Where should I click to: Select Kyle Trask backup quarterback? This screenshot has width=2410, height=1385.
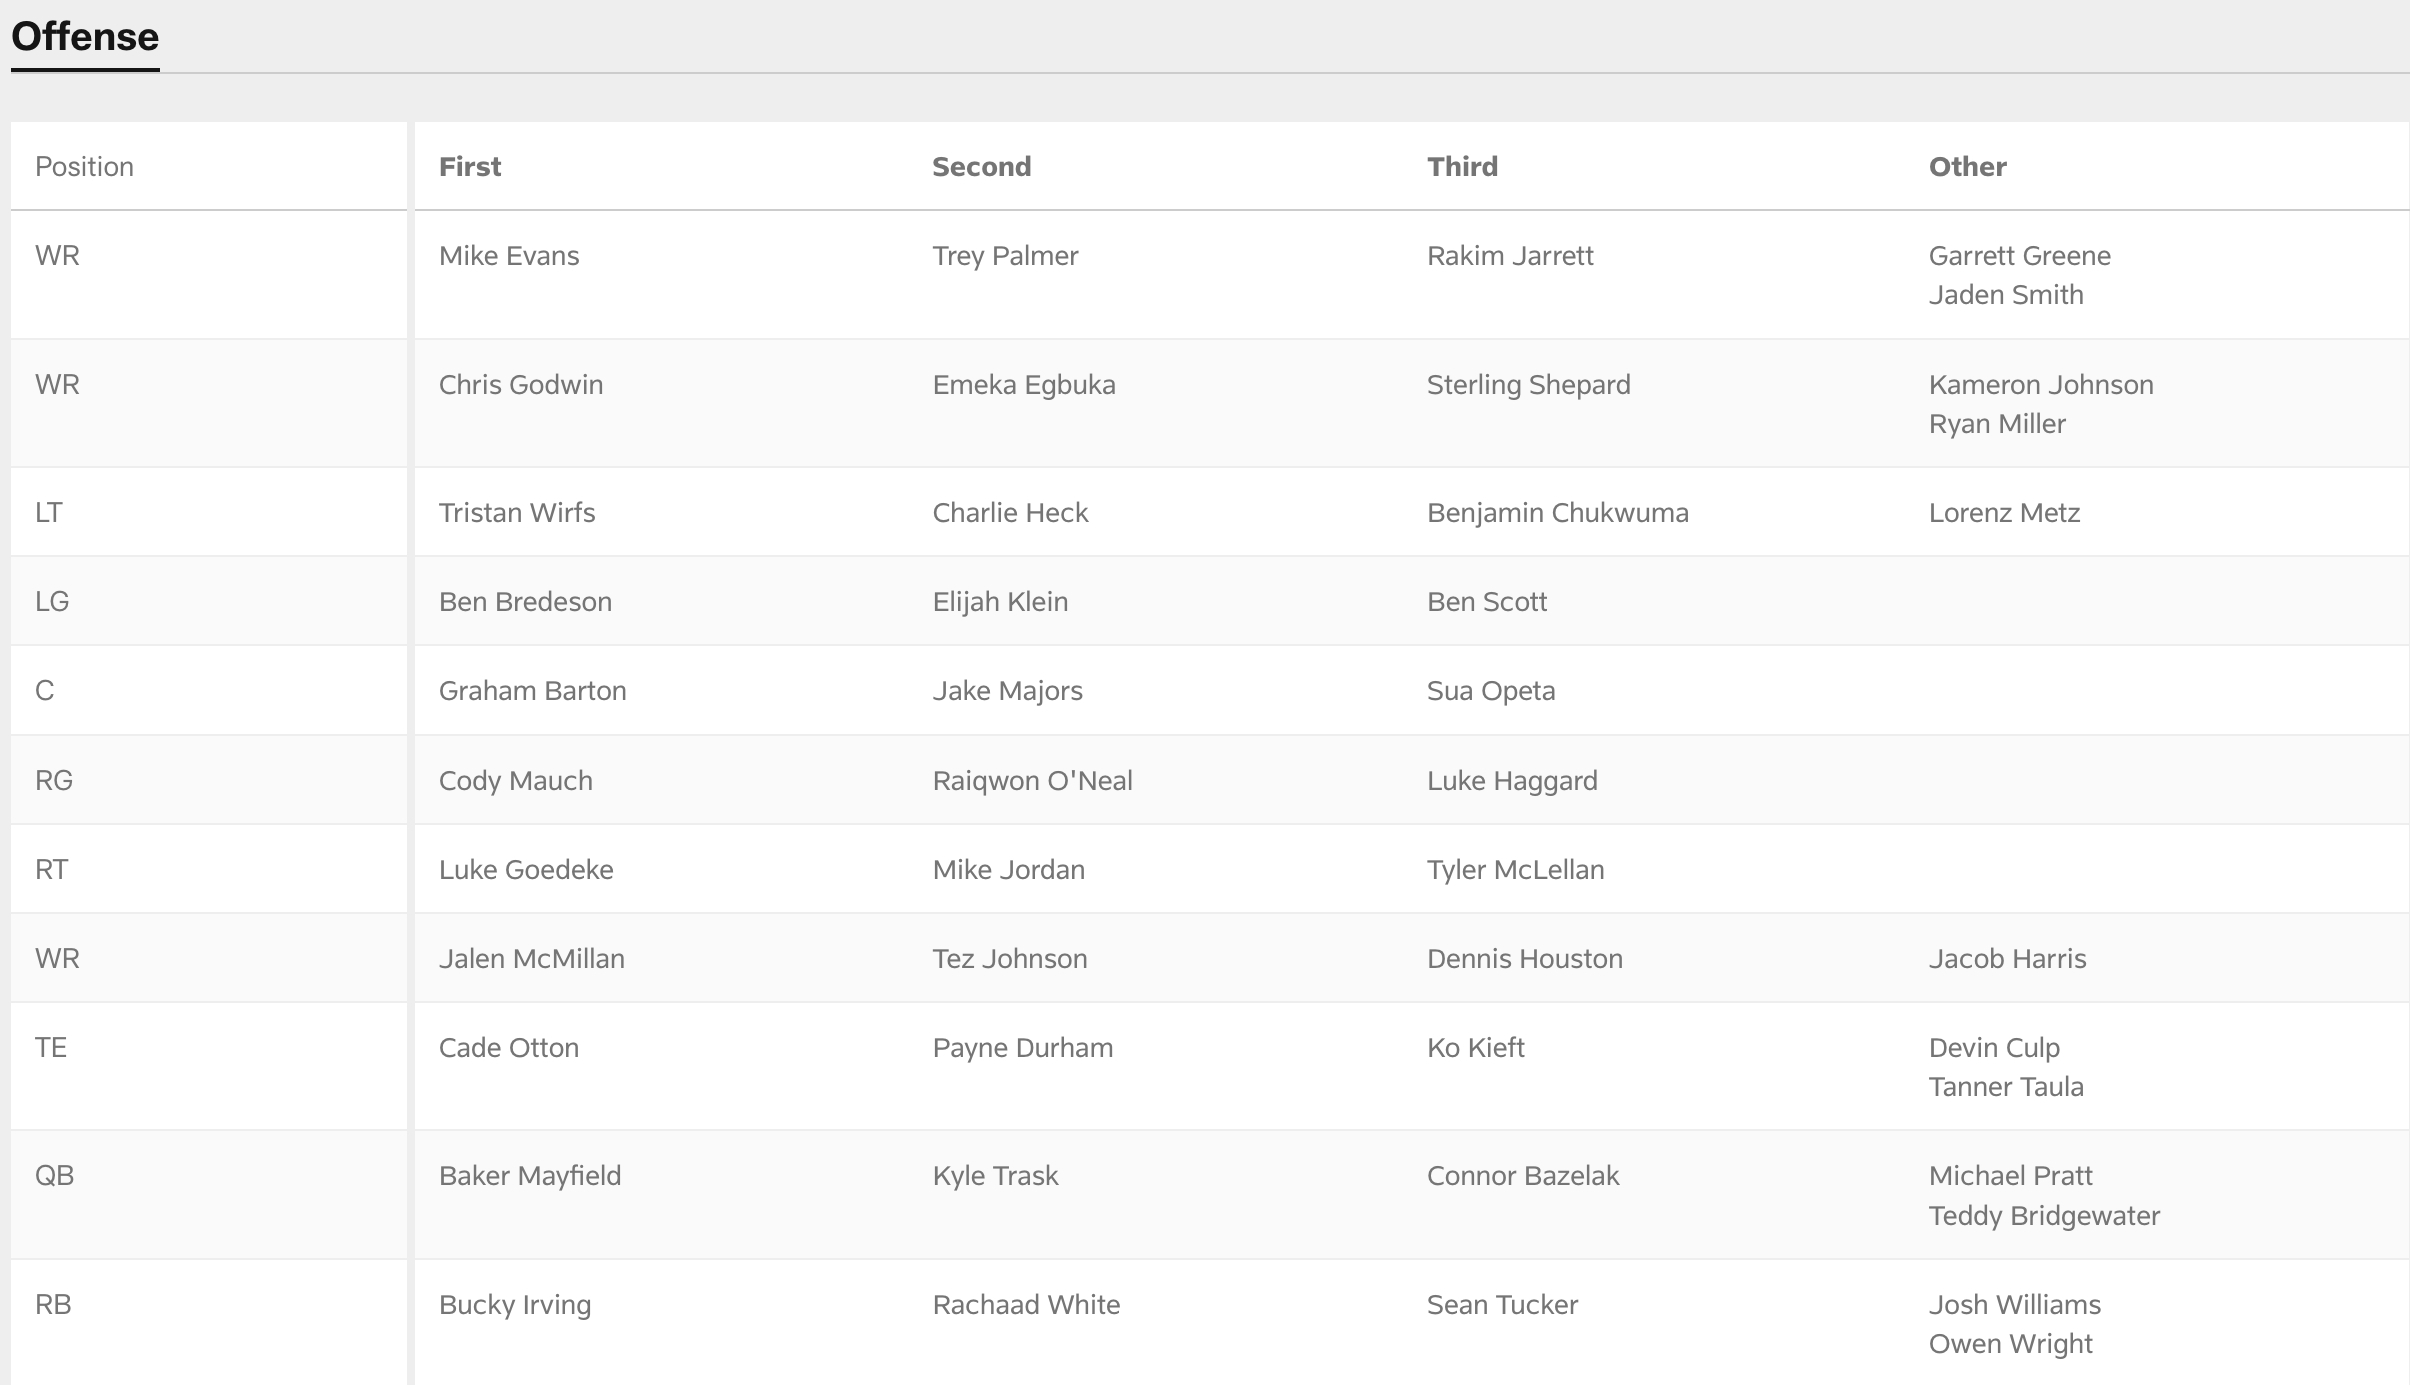(995, 1176)
